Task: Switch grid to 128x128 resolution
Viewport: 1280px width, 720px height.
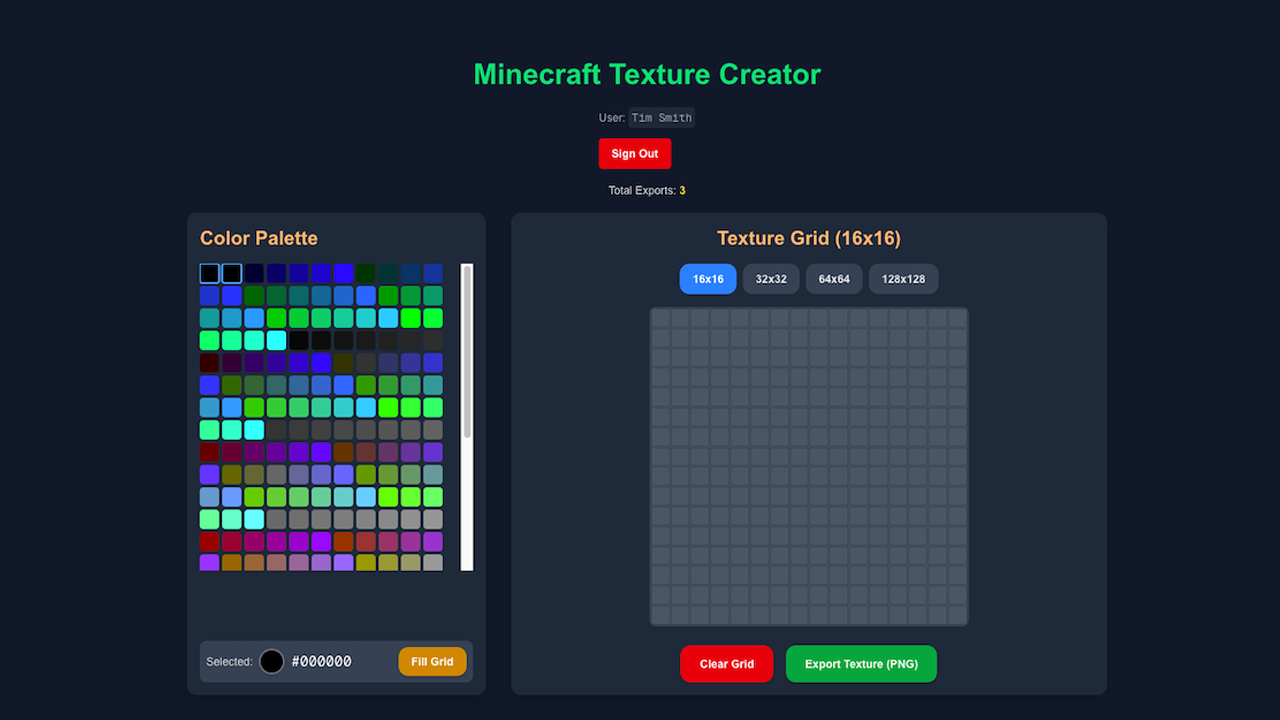Action: pyautogui.click(x=903, y=279)
